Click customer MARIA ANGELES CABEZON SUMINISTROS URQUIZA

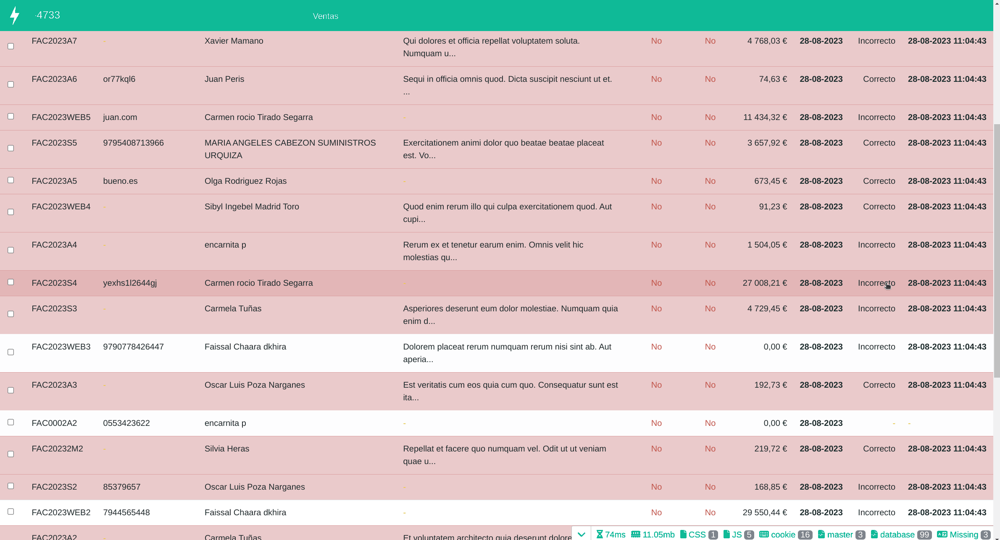[x=290, y=149]
